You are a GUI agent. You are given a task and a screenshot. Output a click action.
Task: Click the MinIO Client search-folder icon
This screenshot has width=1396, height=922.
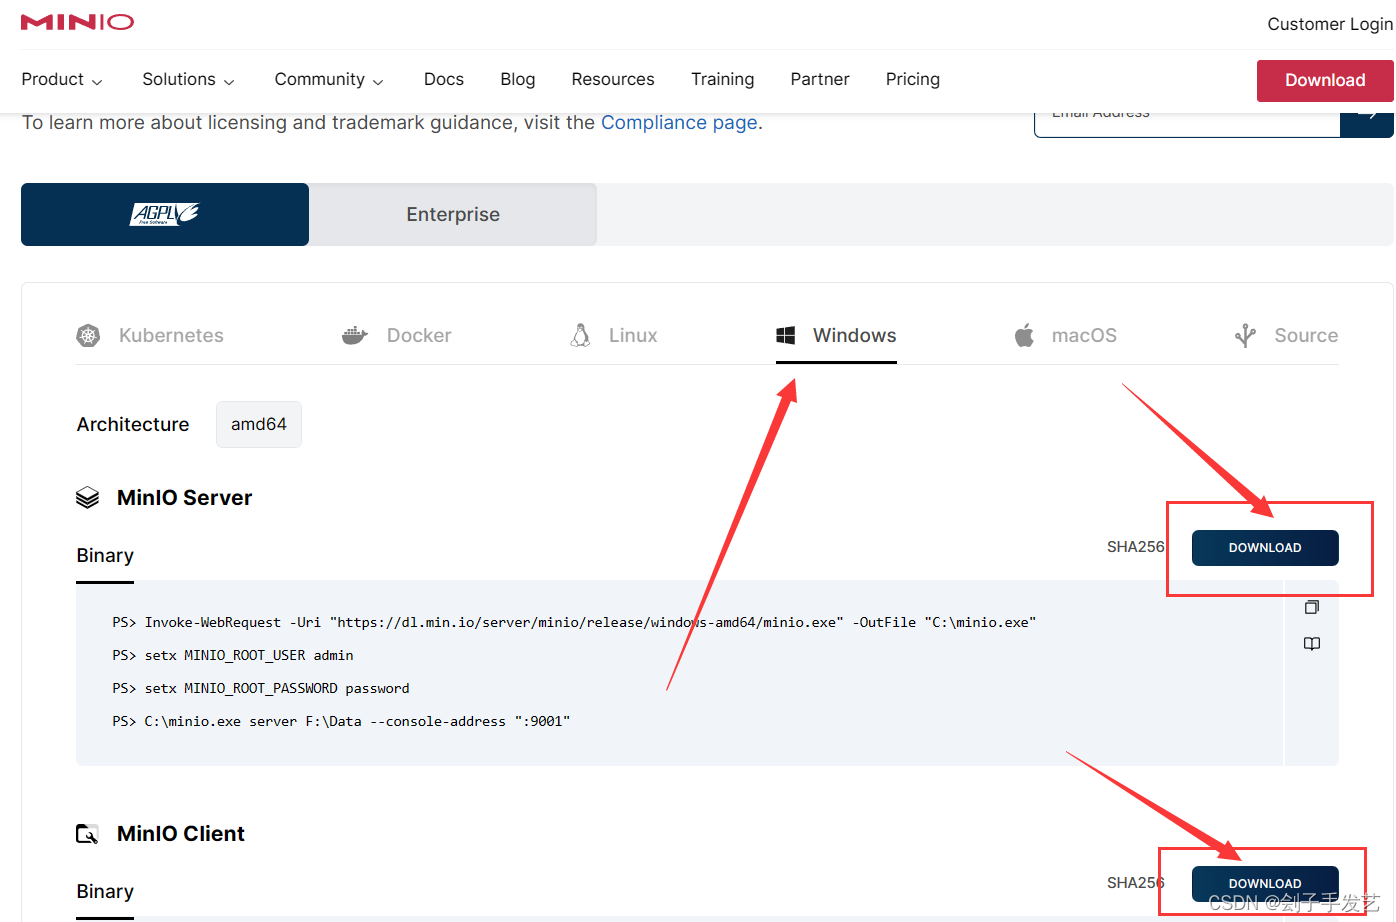[x=88, y=834]
